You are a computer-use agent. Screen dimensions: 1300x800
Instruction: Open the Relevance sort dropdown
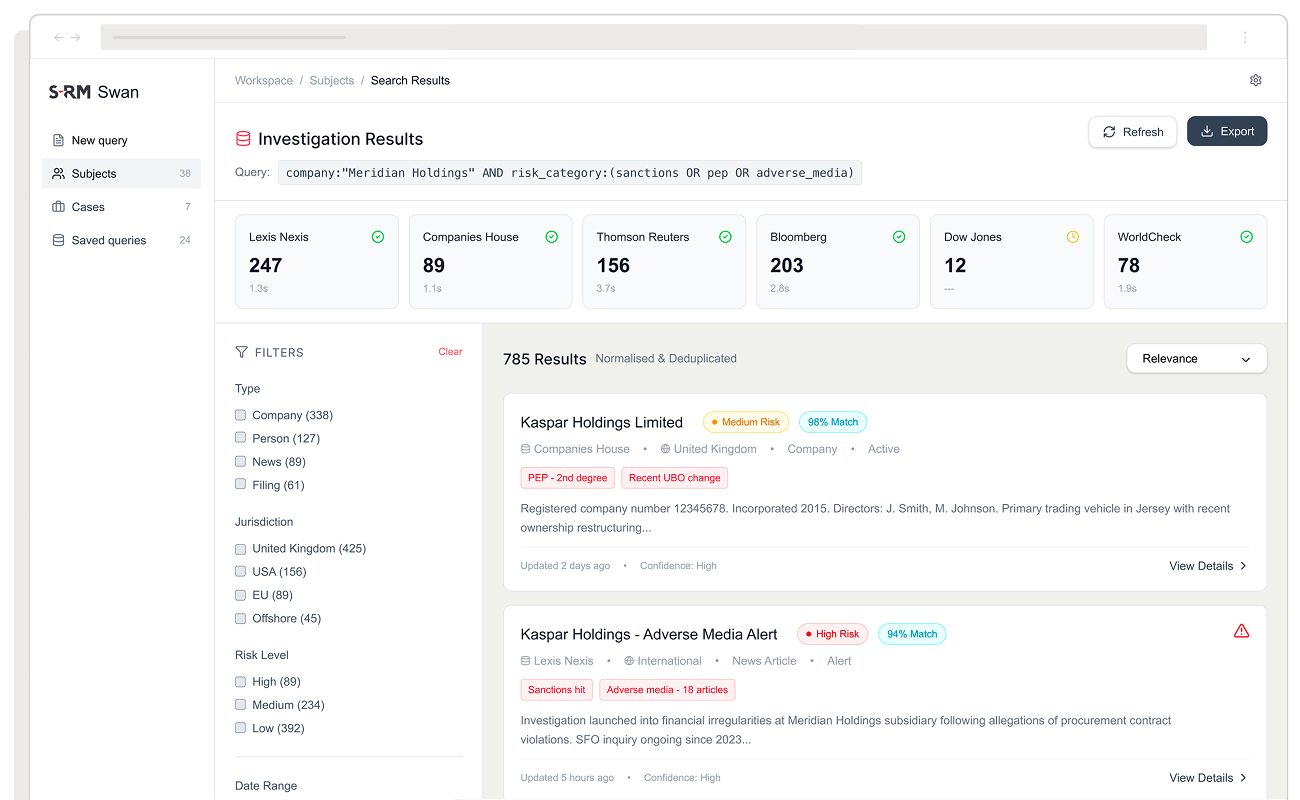[x=1196, y=359]
